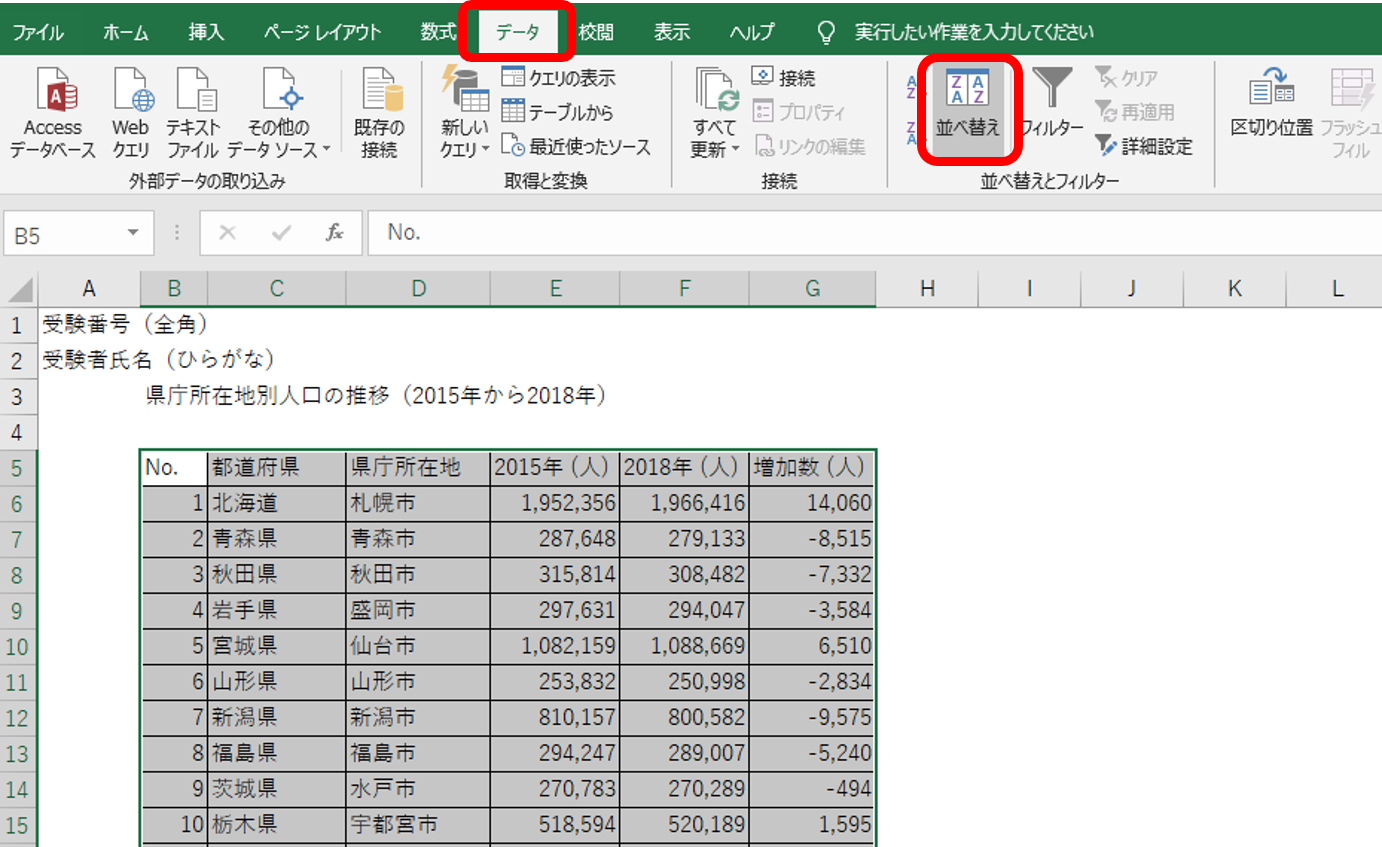Select column H header
This screenshot has height=847, width=1382.
click(927, 289)
